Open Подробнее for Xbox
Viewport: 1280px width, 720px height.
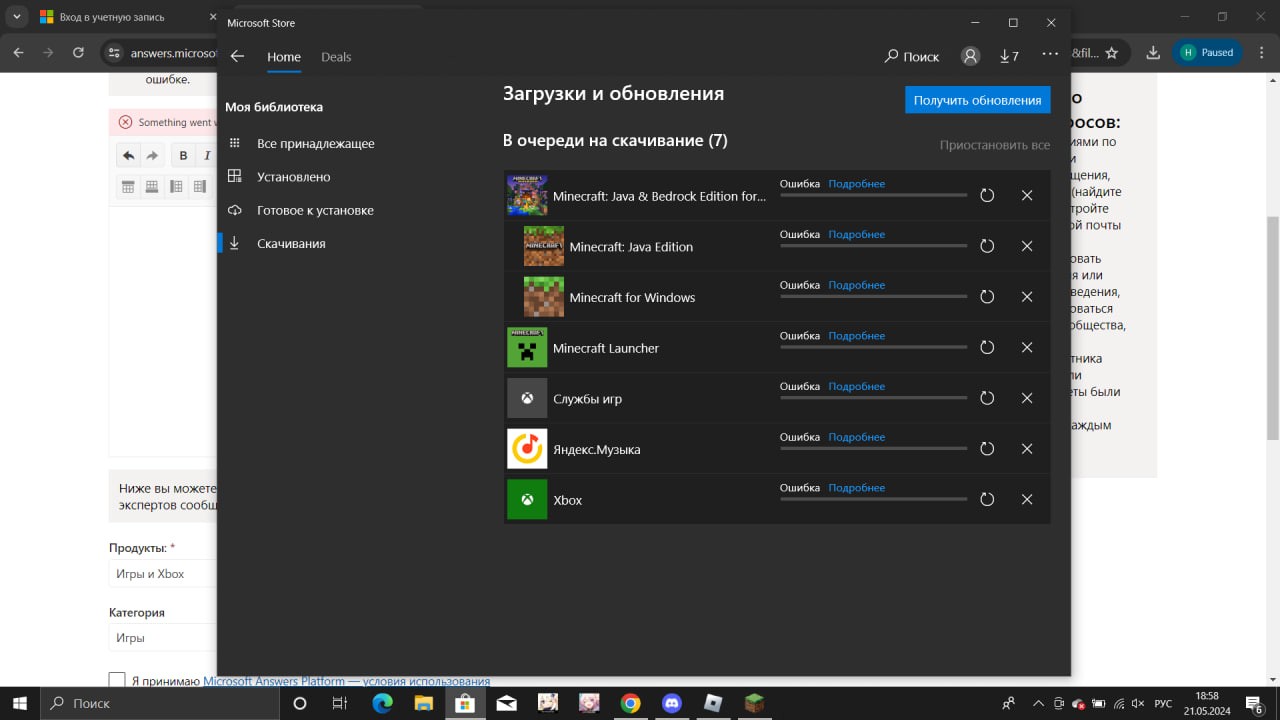pyautogui.click(x=856, y=488)
